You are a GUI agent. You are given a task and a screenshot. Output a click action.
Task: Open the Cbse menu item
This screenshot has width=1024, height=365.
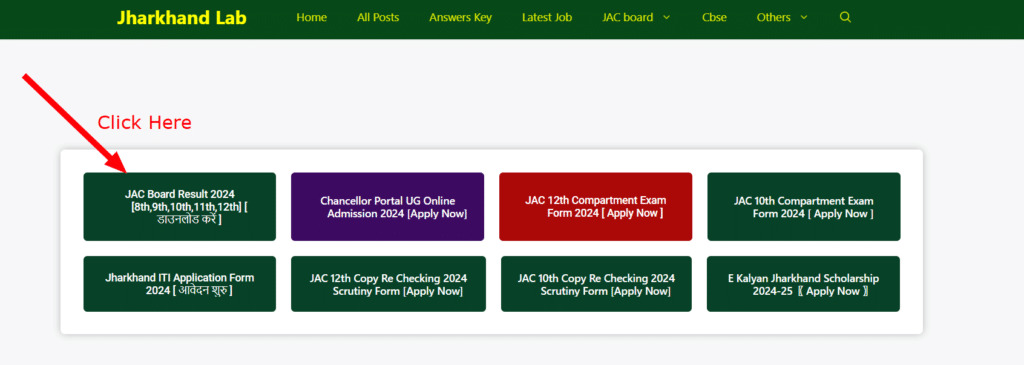pyautogui.click(x=714, y=18)
